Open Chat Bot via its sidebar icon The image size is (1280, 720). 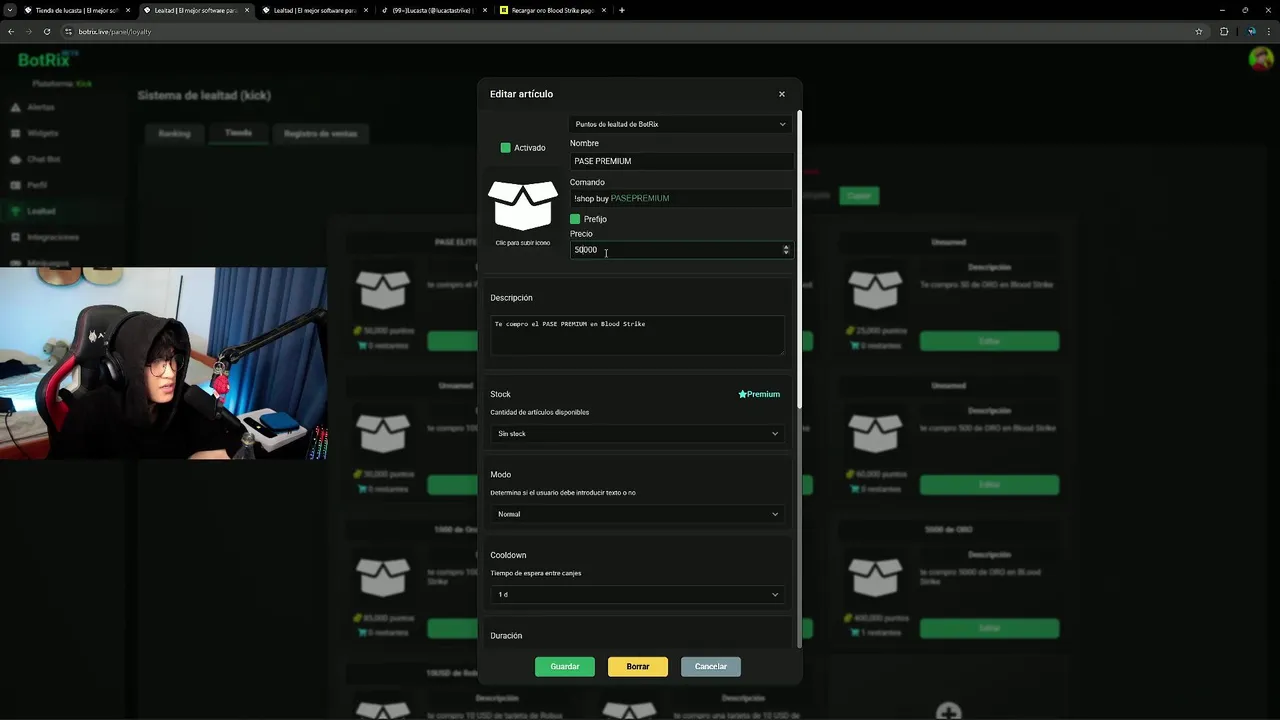pyautogui.click(x=15, y=159)
